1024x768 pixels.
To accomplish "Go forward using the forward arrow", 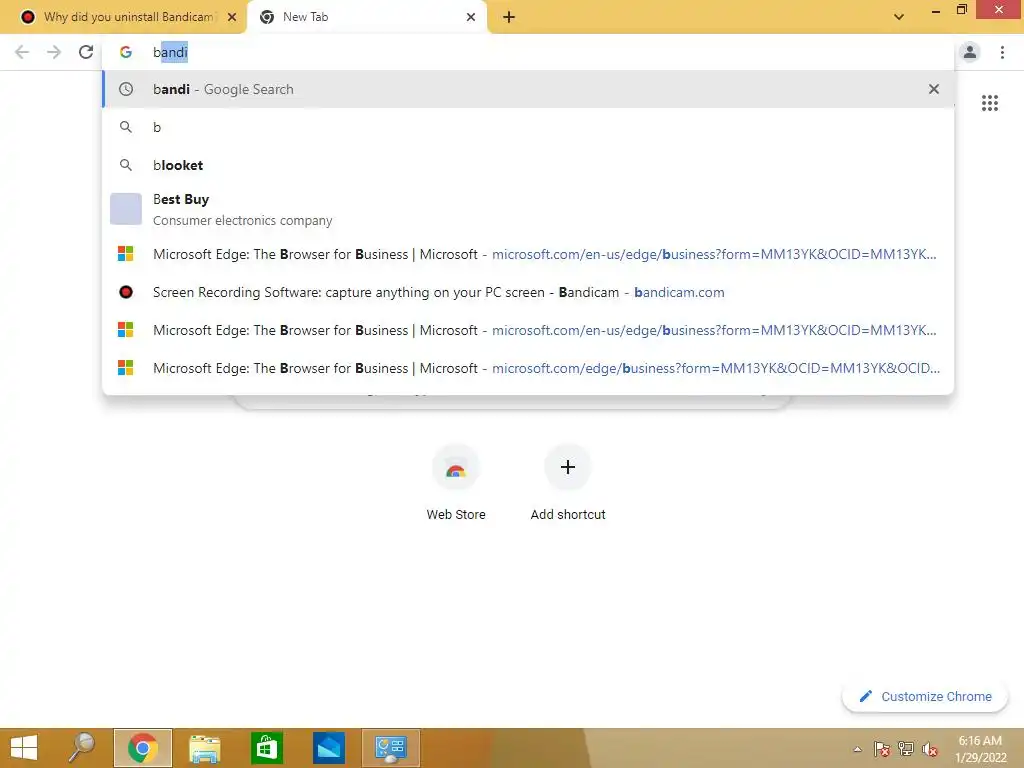I will 54,52.
